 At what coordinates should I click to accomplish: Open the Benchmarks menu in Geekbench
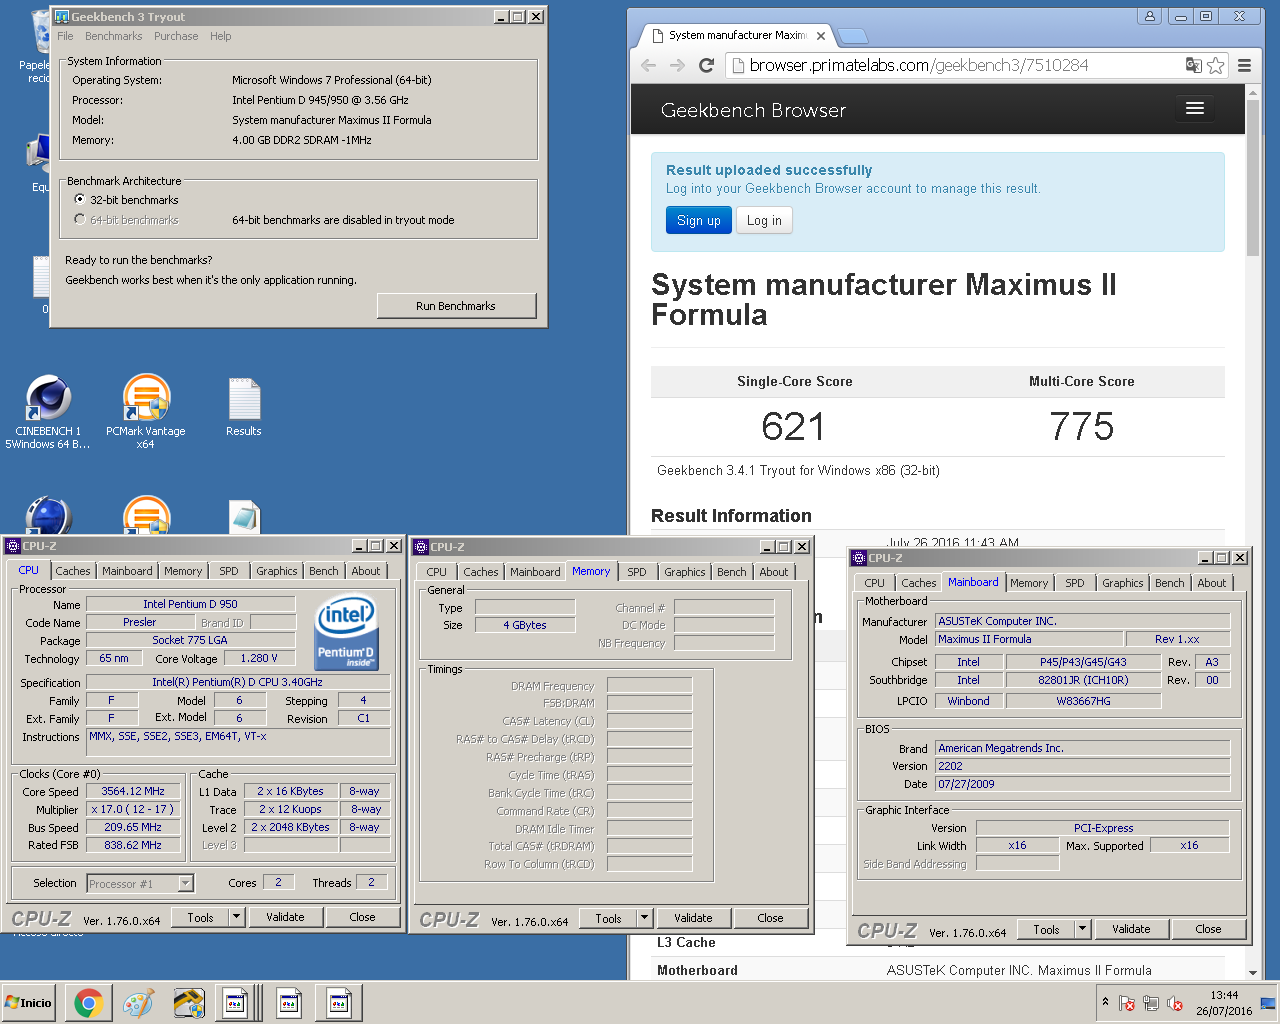point(113,36)
